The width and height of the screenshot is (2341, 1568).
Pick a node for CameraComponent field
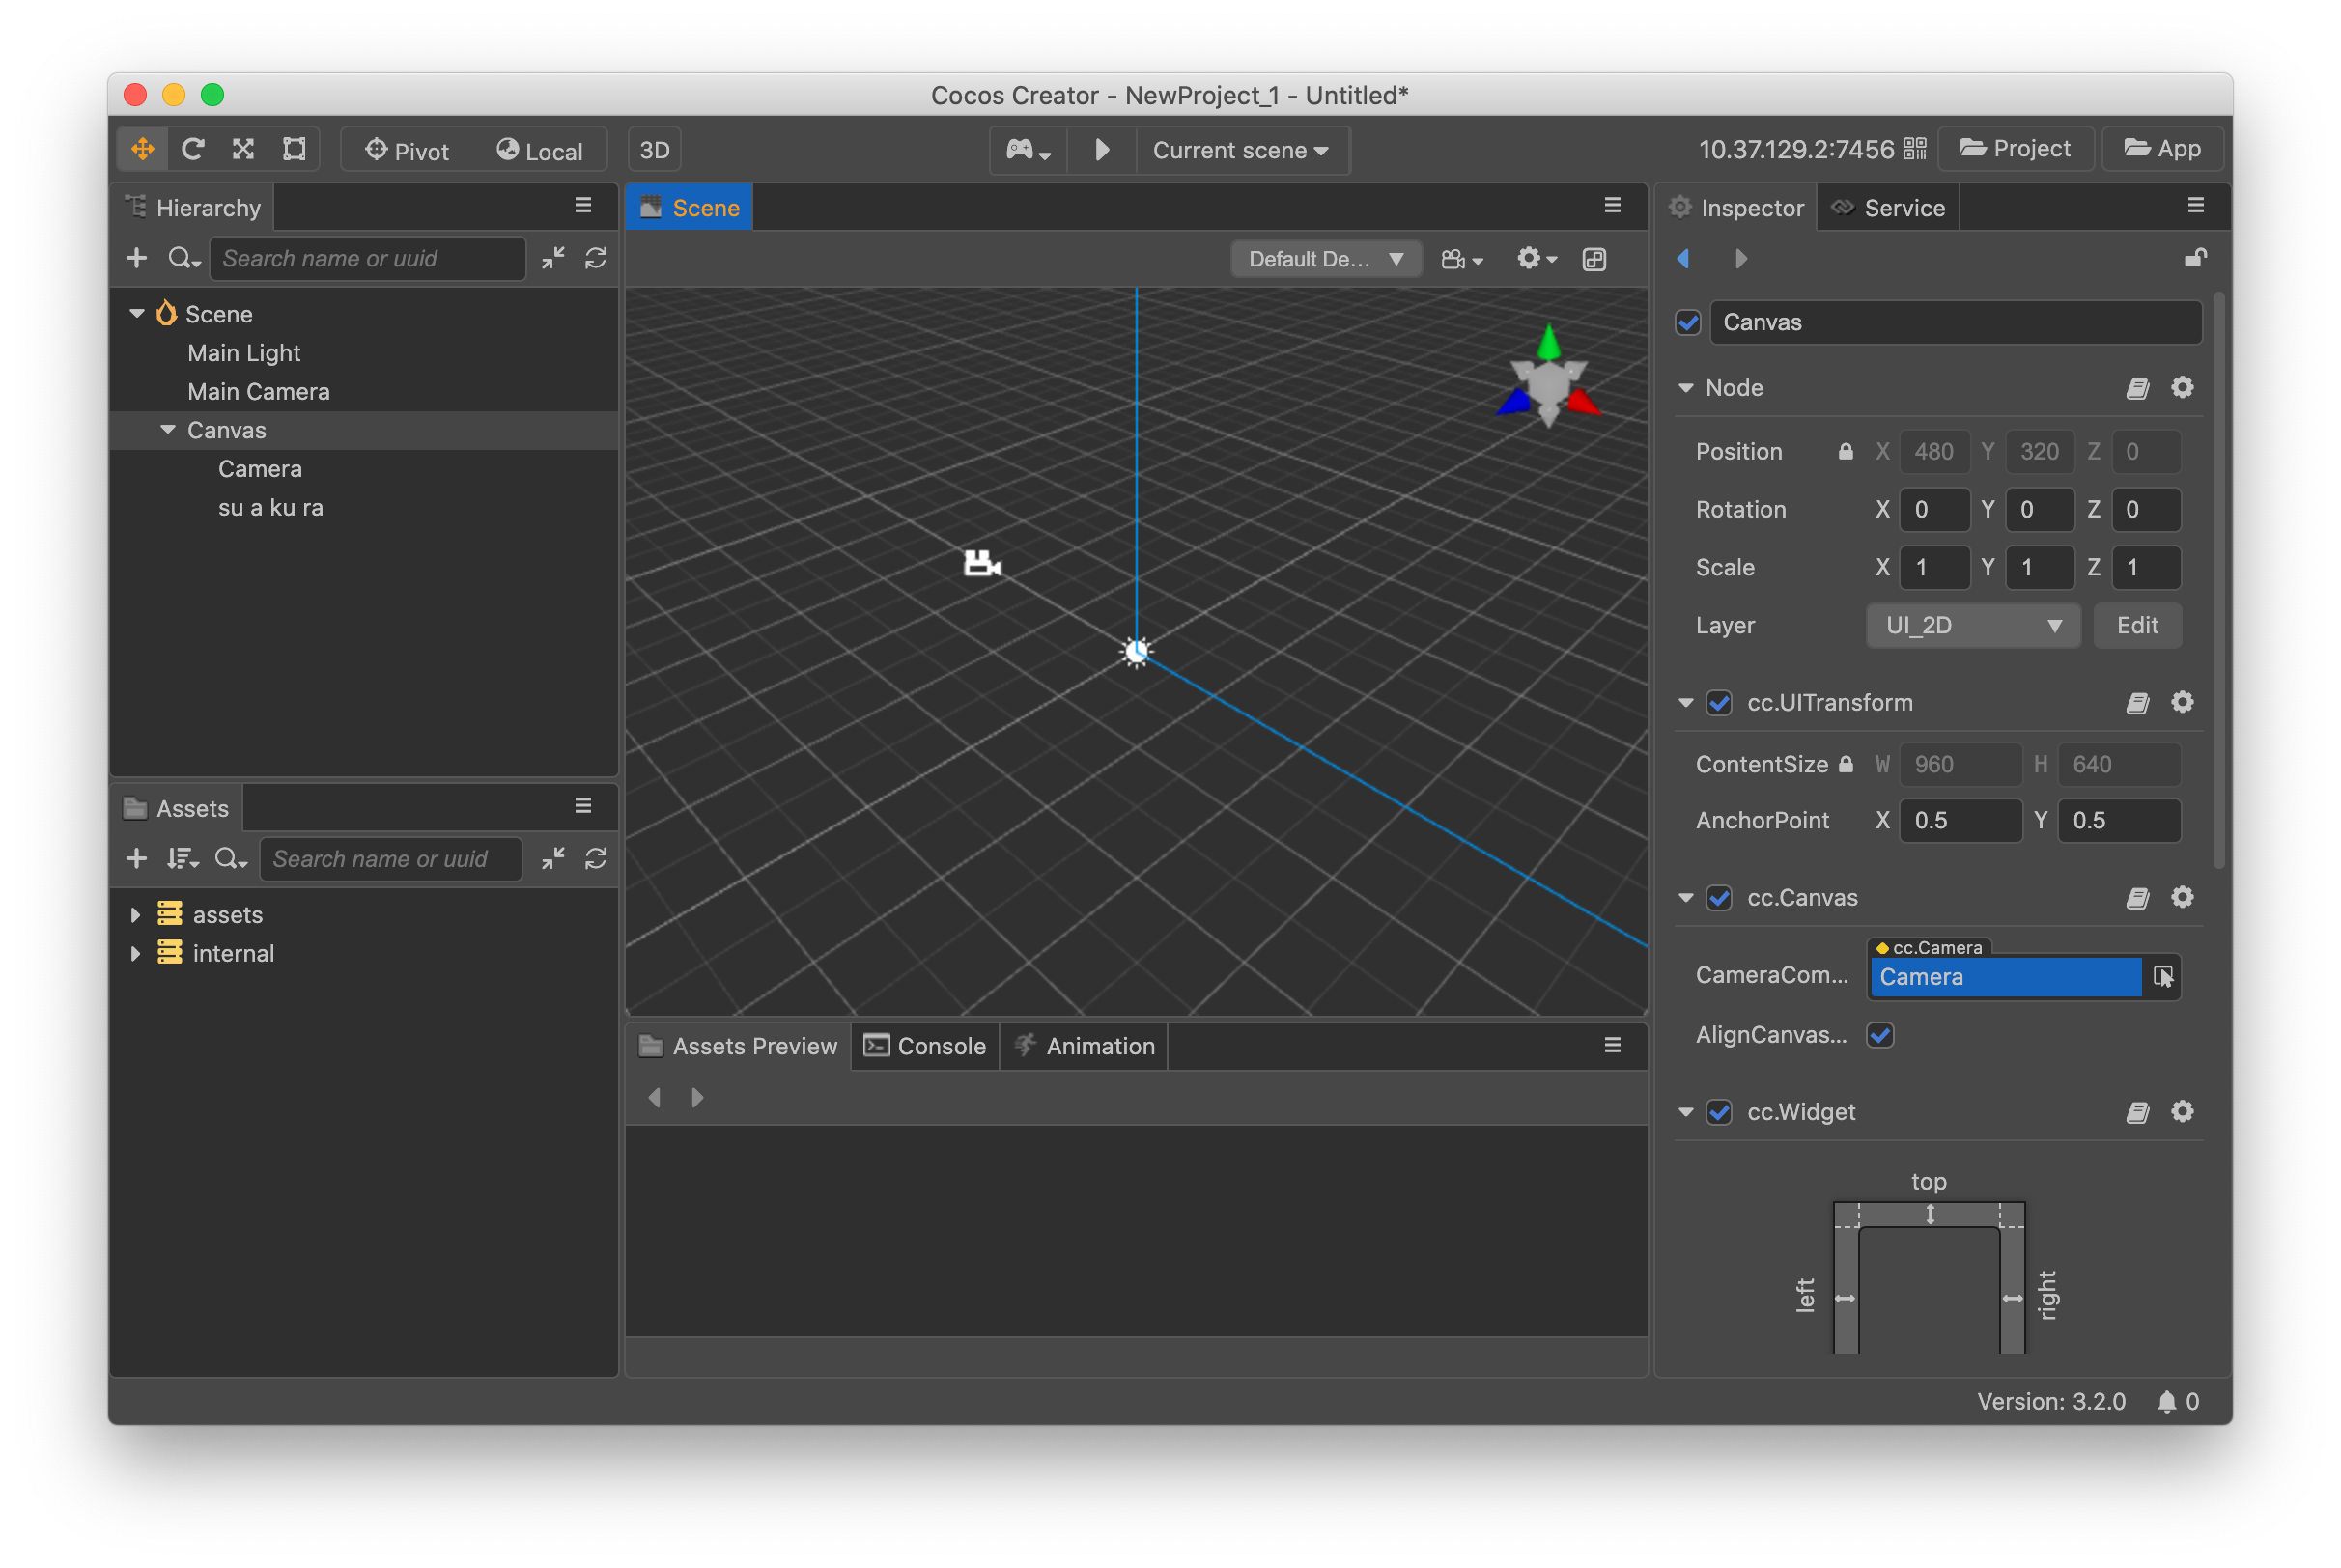(x=2162, y=977)
